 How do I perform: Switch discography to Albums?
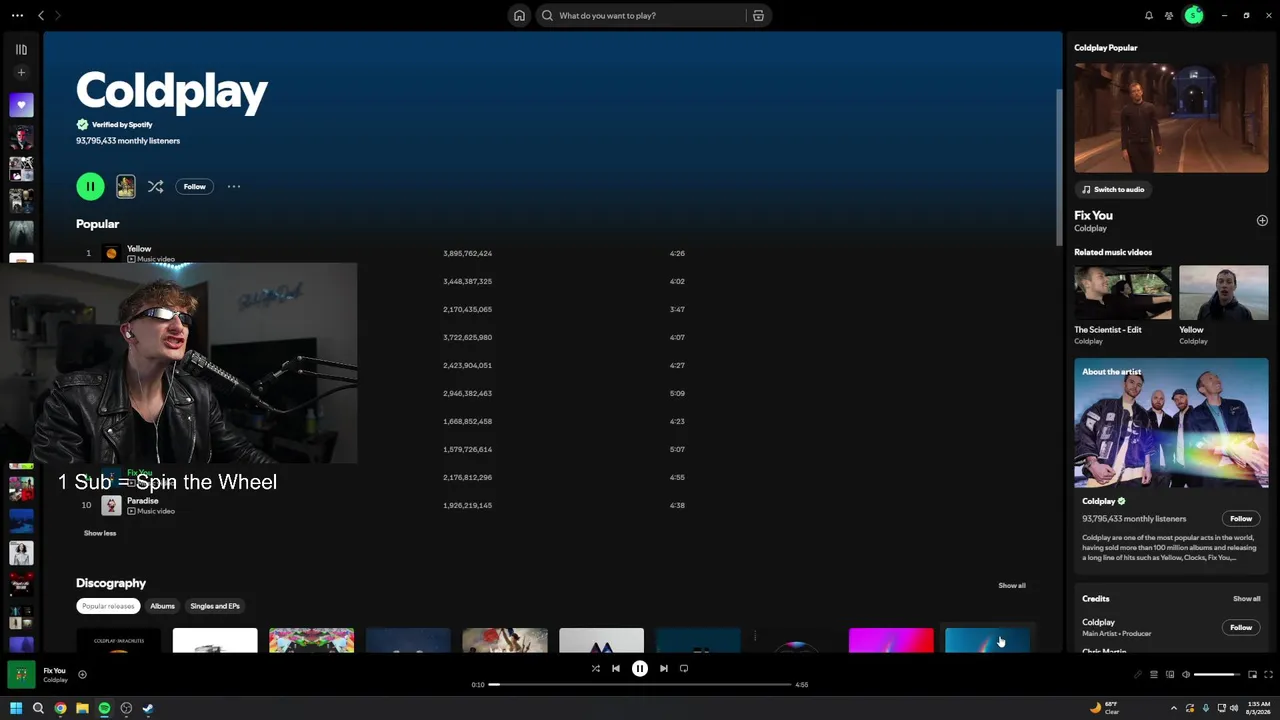click(x=162, y=606)
